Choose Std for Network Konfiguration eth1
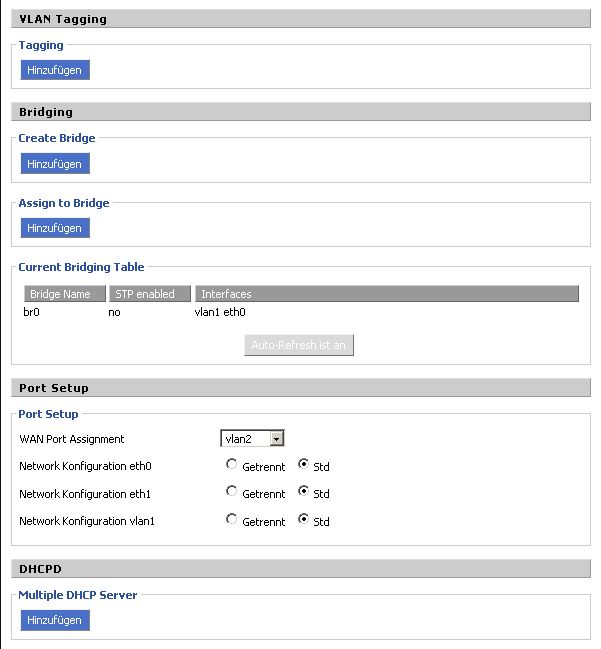Image resolution: width=601 pixels, height=649 pixels. pyautogui.click(x=304, y=492)
